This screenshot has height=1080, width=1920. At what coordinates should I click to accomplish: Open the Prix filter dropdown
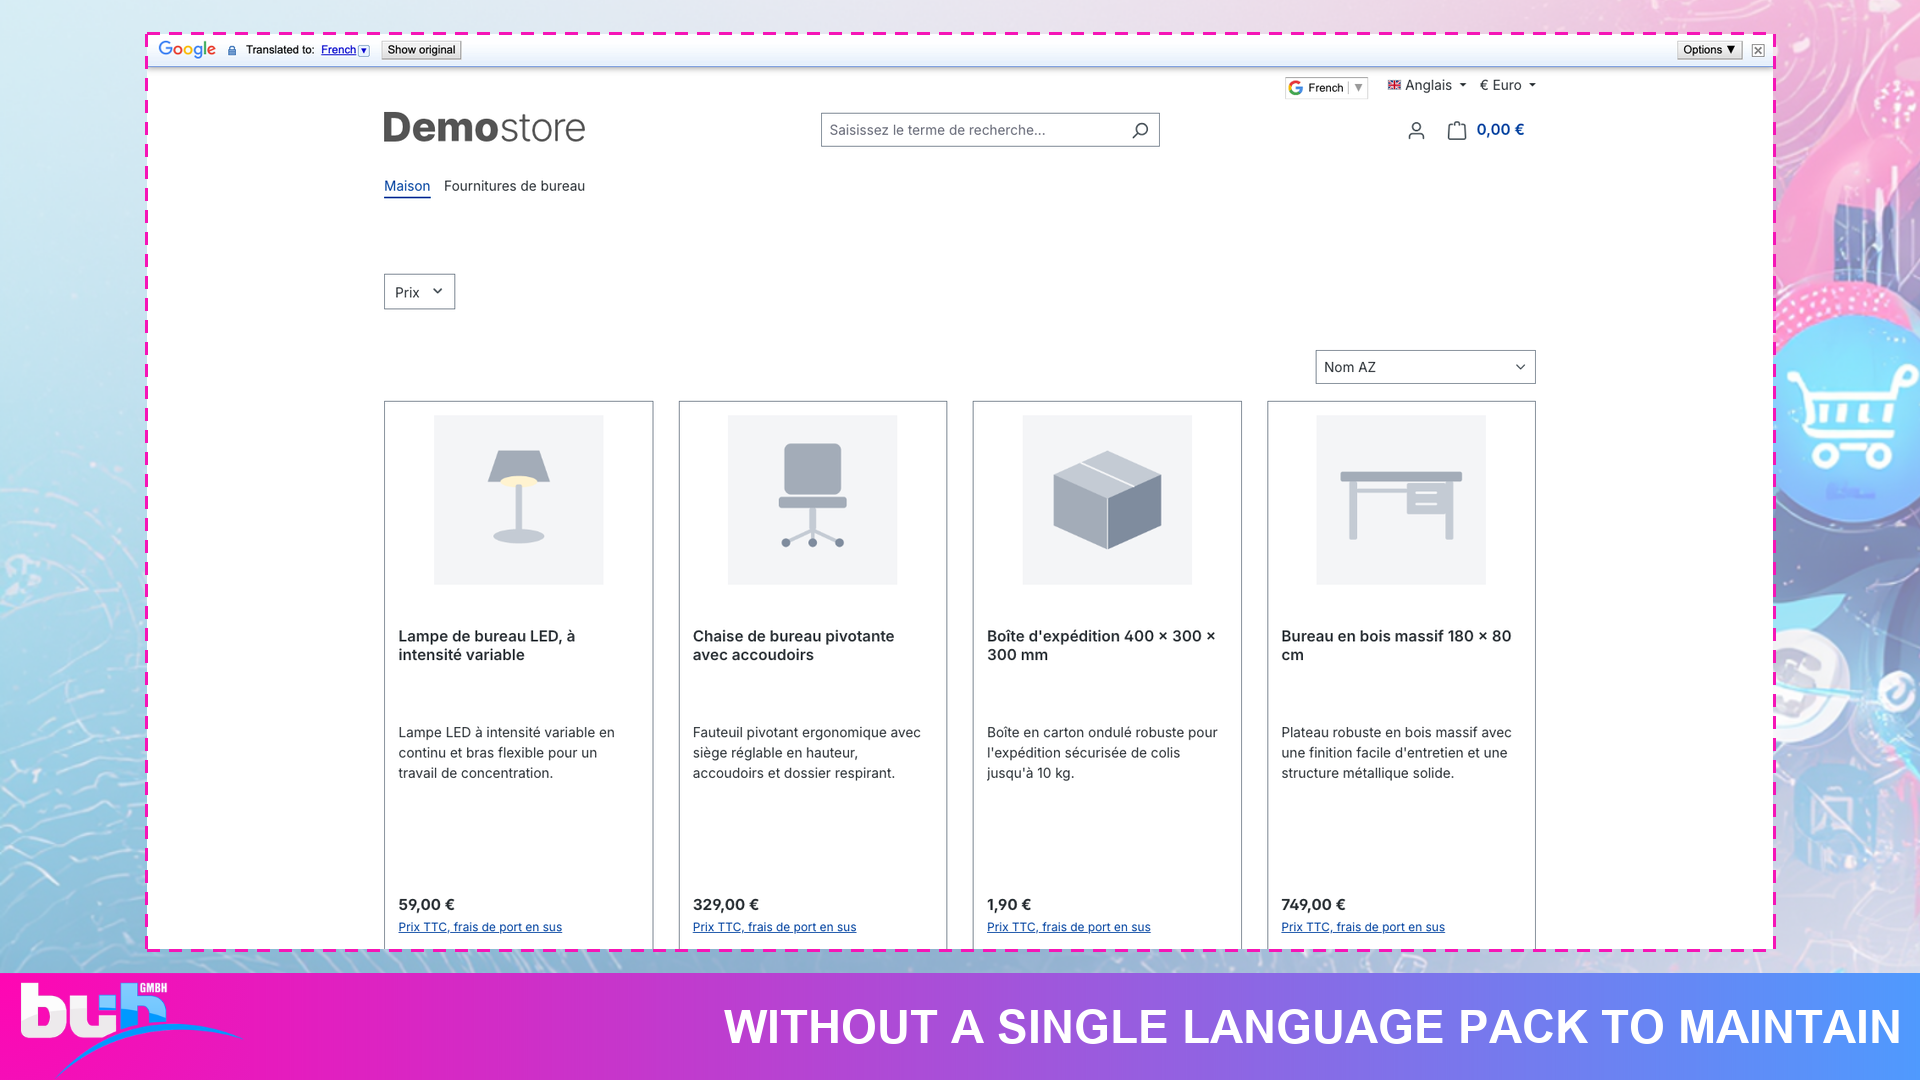pyautogui.click(x=419, y=292)
